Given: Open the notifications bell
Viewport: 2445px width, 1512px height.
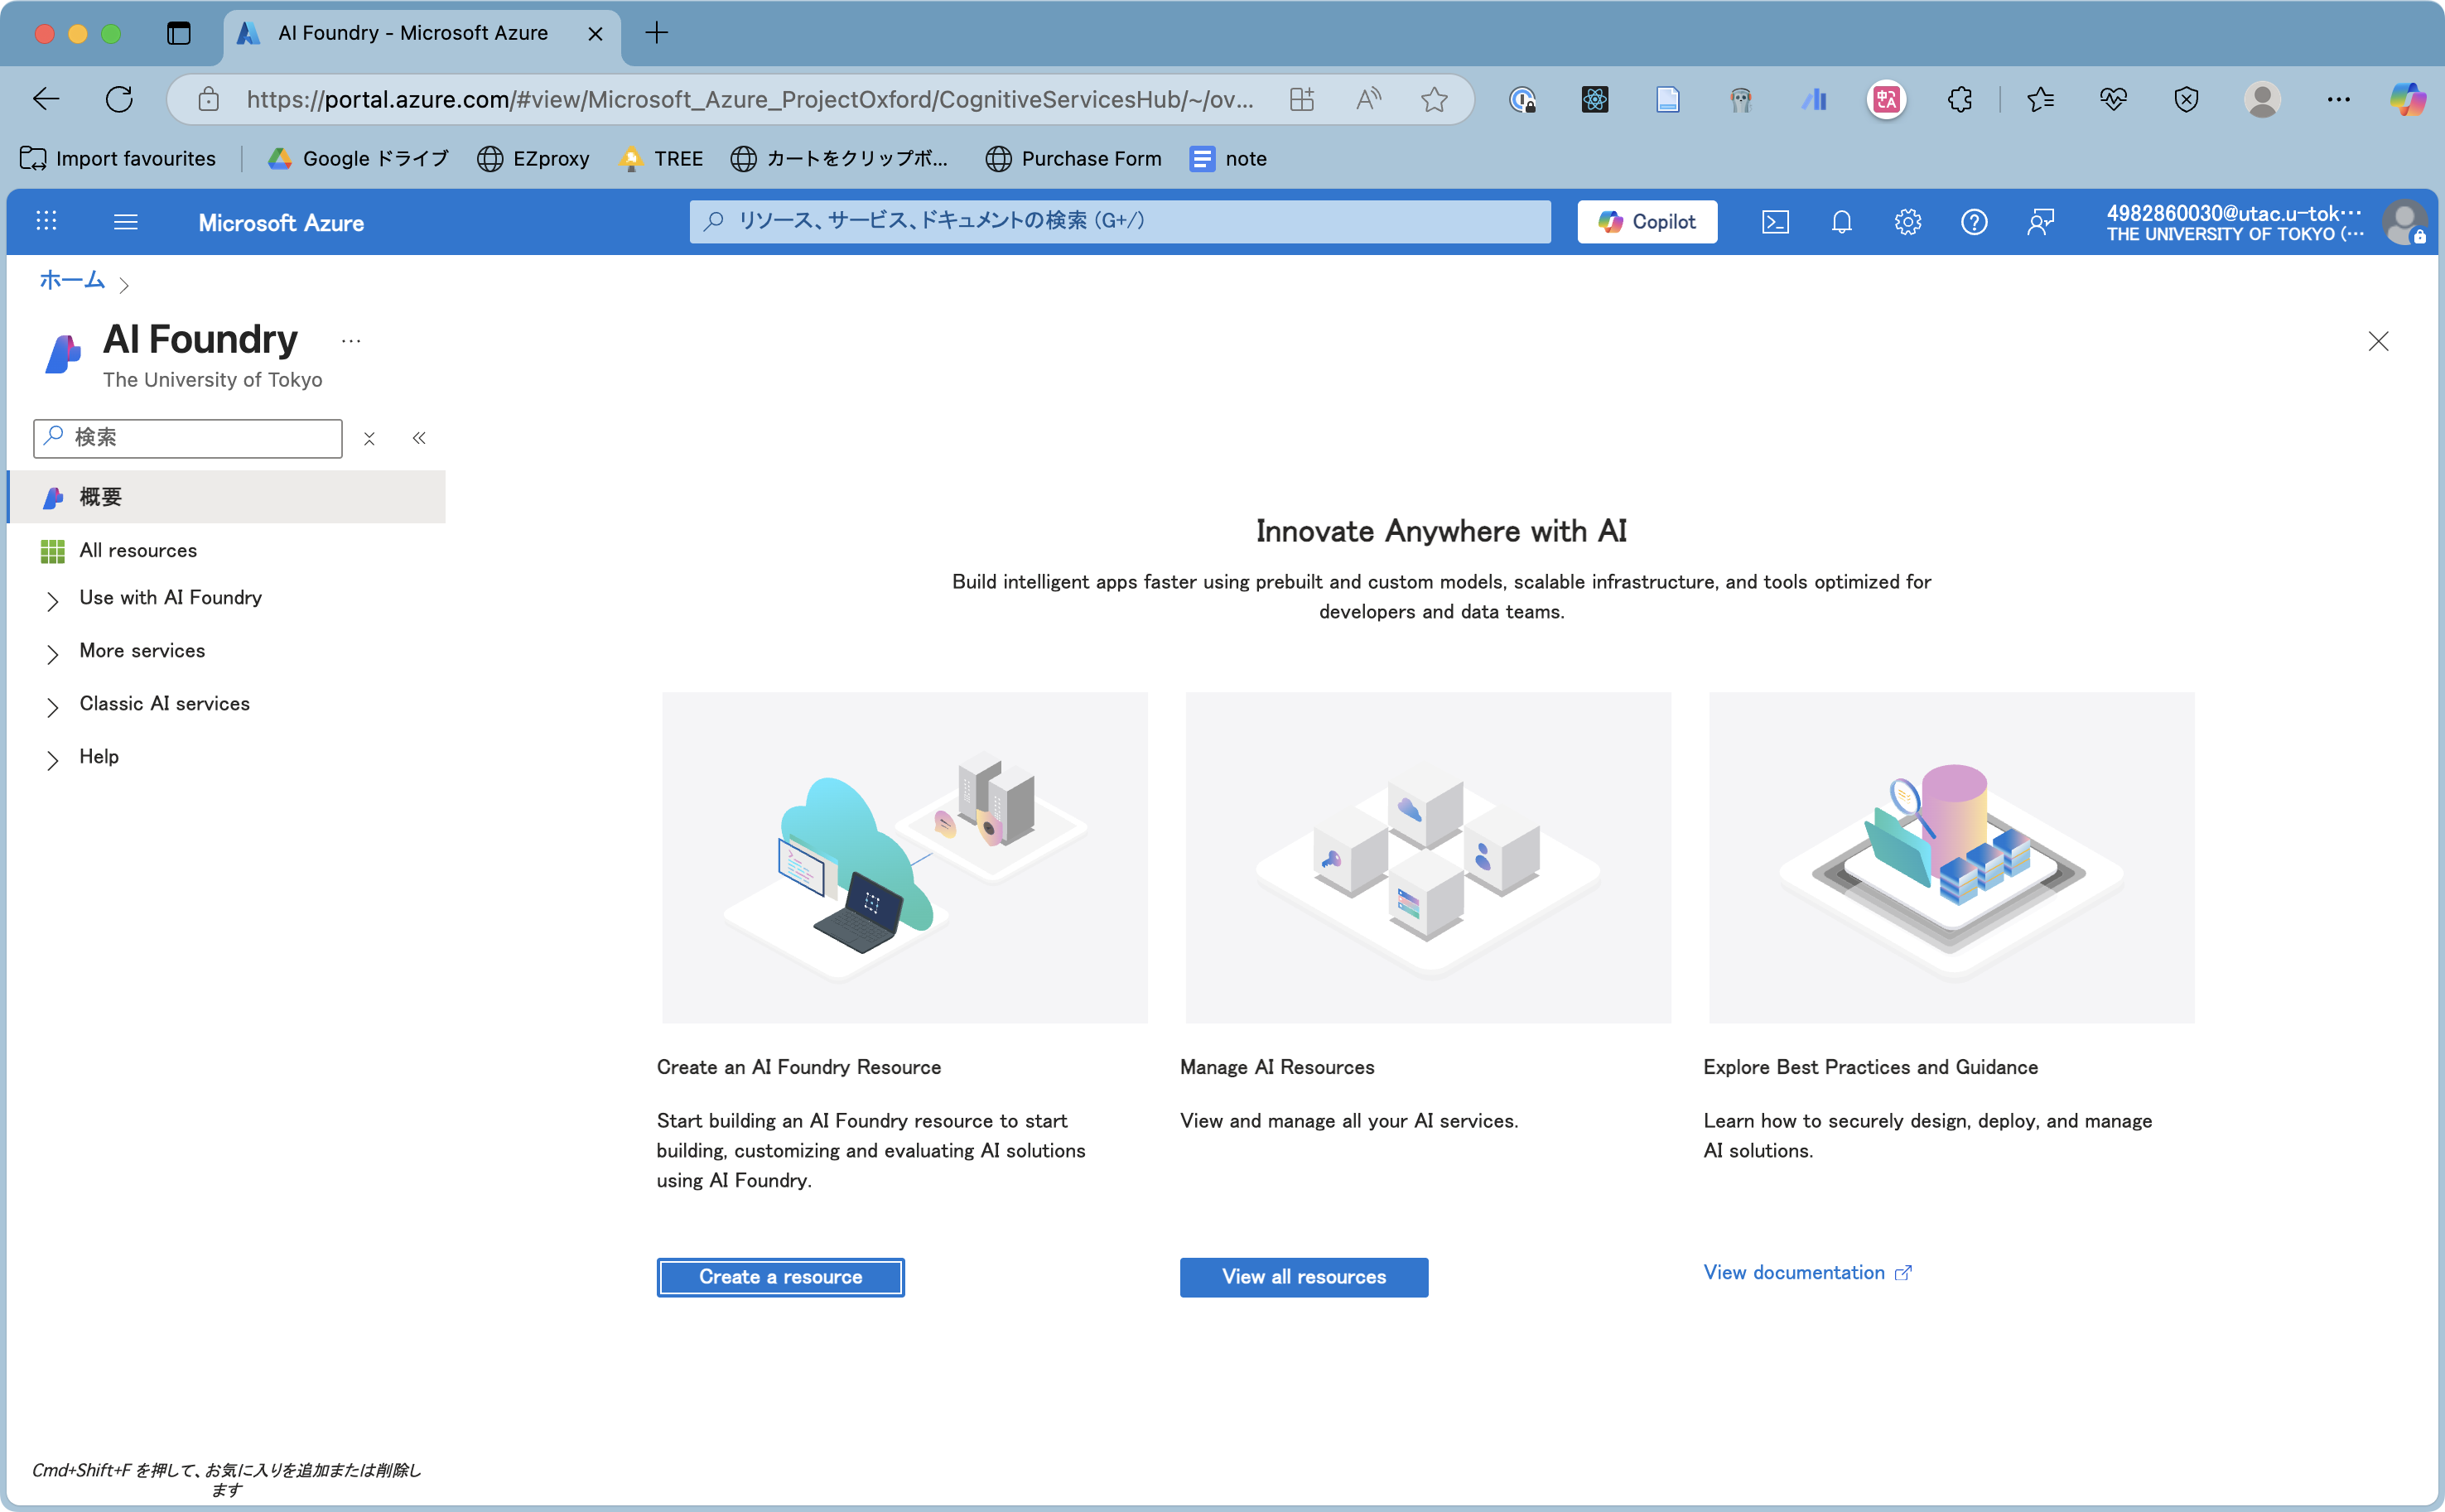Looking at the screenshot, I should 1841,222.
